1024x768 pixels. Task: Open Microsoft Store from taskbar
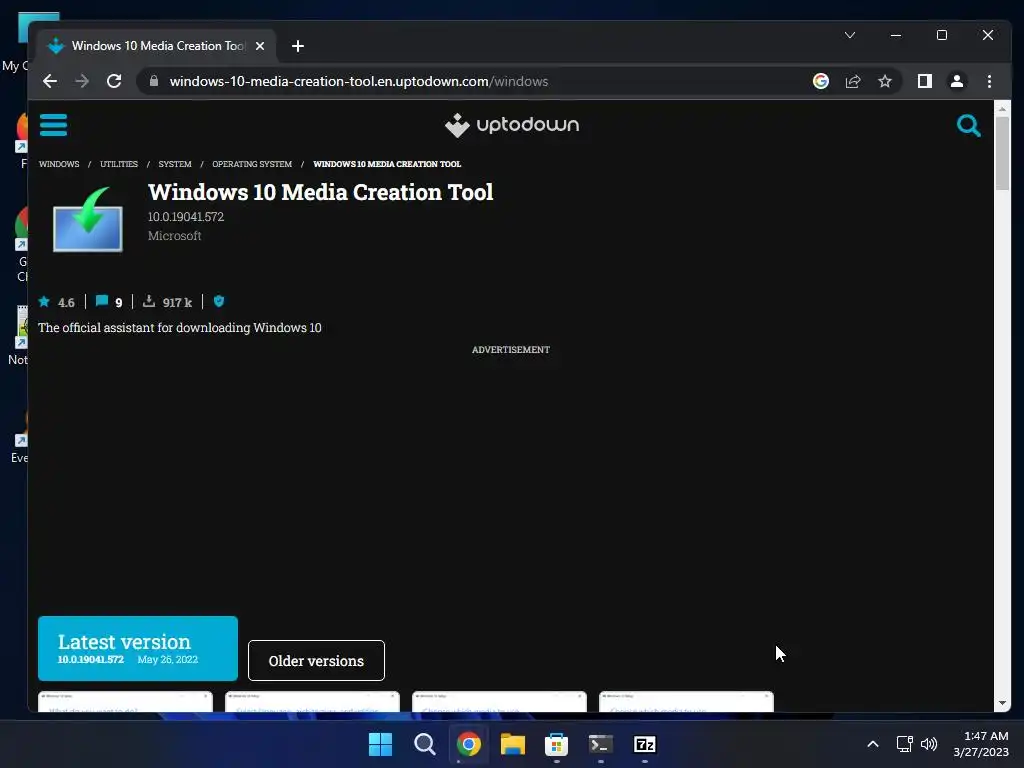click(556, 744)
